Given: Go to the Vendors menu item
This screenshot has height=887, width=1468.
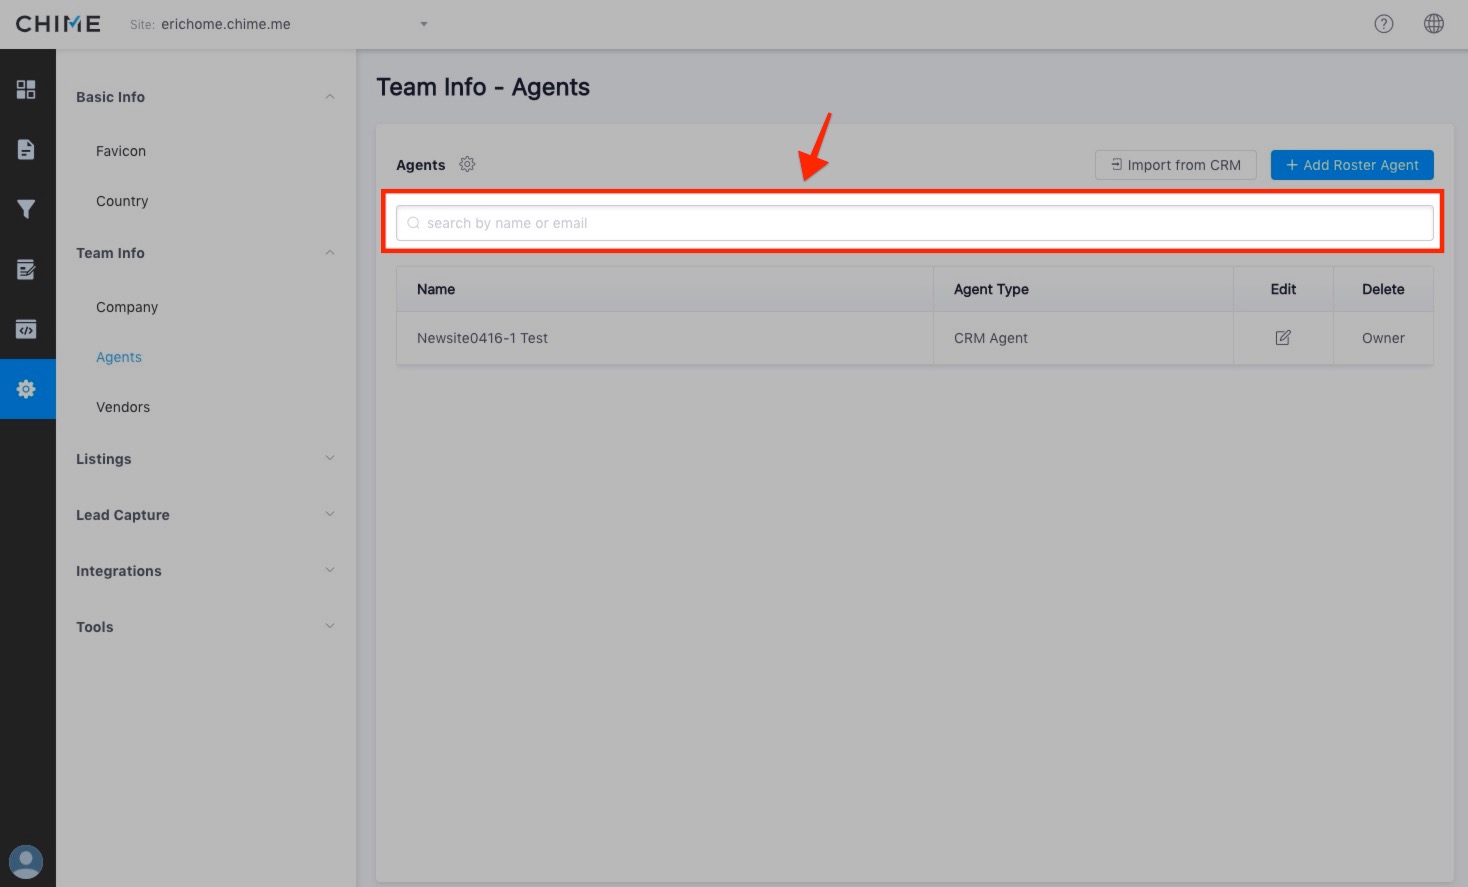Looking at the screenshot, I should click(x=123, y=407).
